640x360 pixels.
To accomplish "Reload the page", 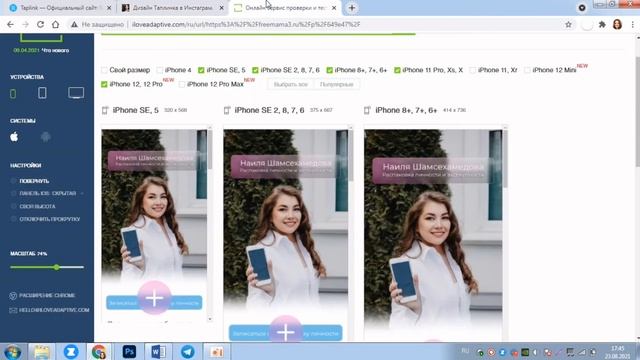I will pyautogui.click(x=40, y=24).
